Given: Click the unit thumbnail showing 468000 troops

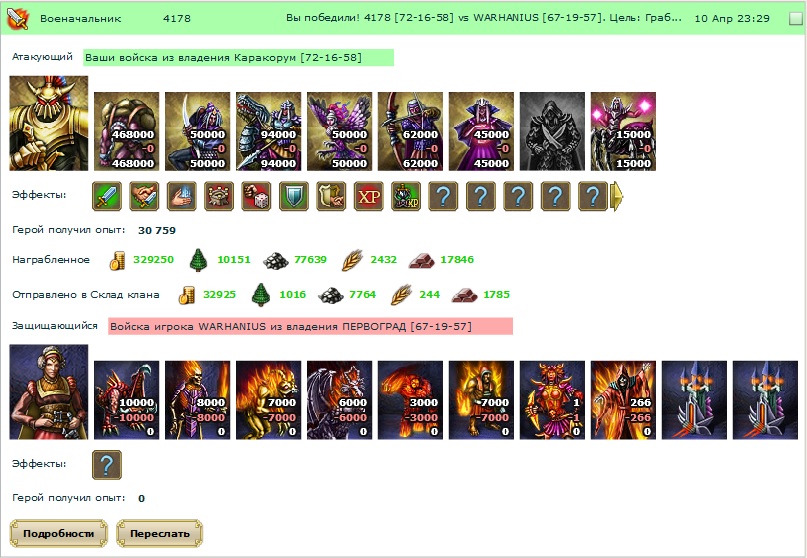Looking at the screenshot, I should click(x=127, y=131).
